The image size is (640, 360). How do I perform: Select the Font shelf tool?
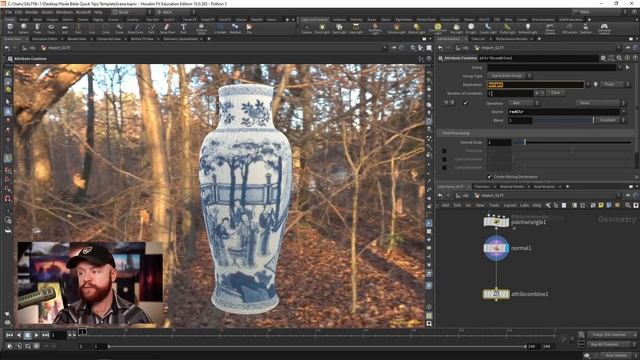pos(183,28)
